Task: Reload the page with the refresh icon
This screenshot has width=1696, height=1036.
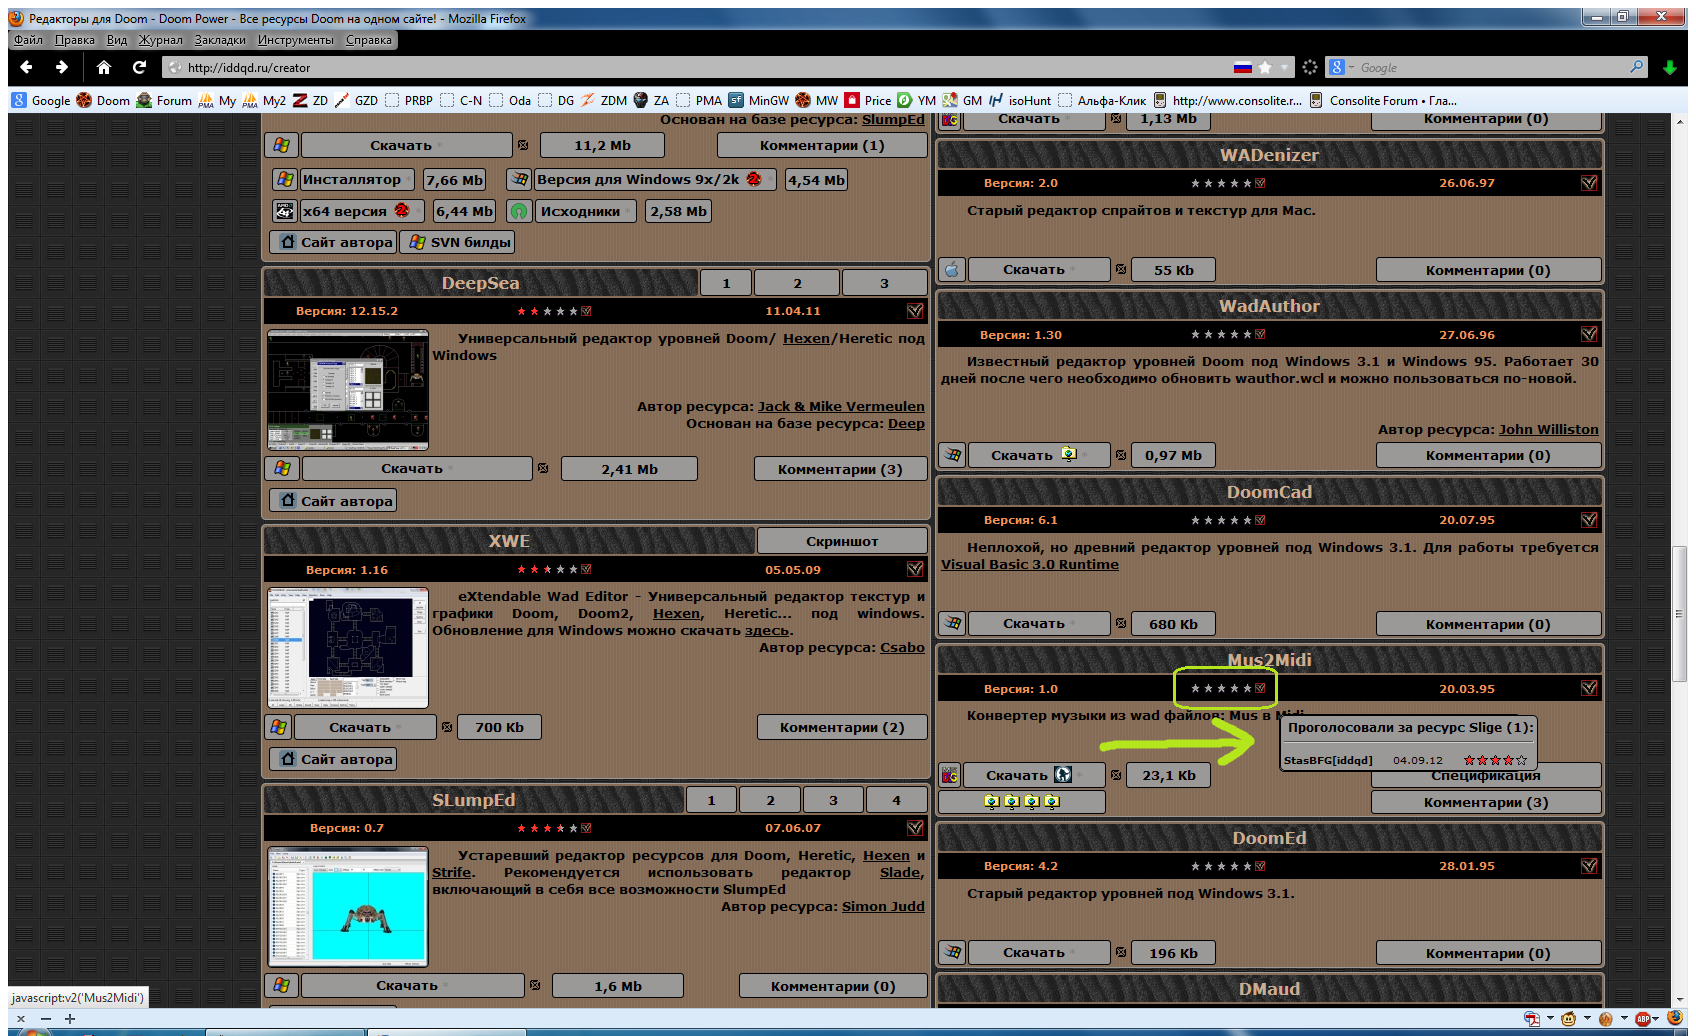Action: 139,67
